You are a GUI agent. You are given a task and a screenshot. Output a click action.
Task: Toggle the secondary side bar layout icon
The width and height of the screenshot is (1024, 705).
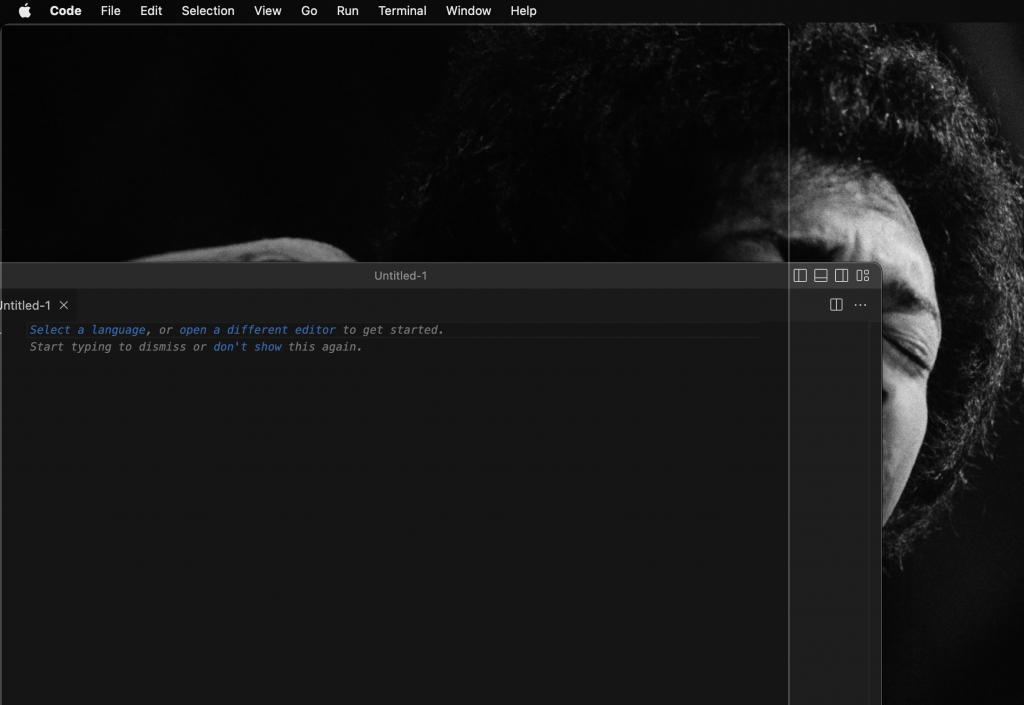(842, 276)
